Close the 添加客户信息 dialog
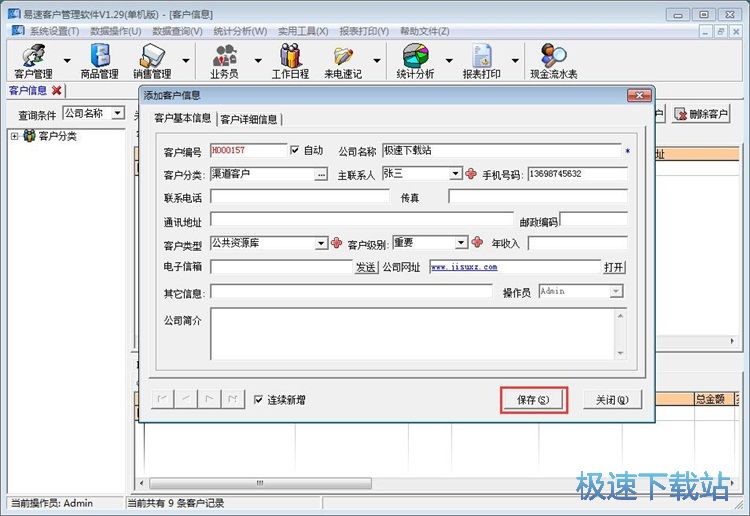Viewport: 750px width, 516px height. click(640, 96)
